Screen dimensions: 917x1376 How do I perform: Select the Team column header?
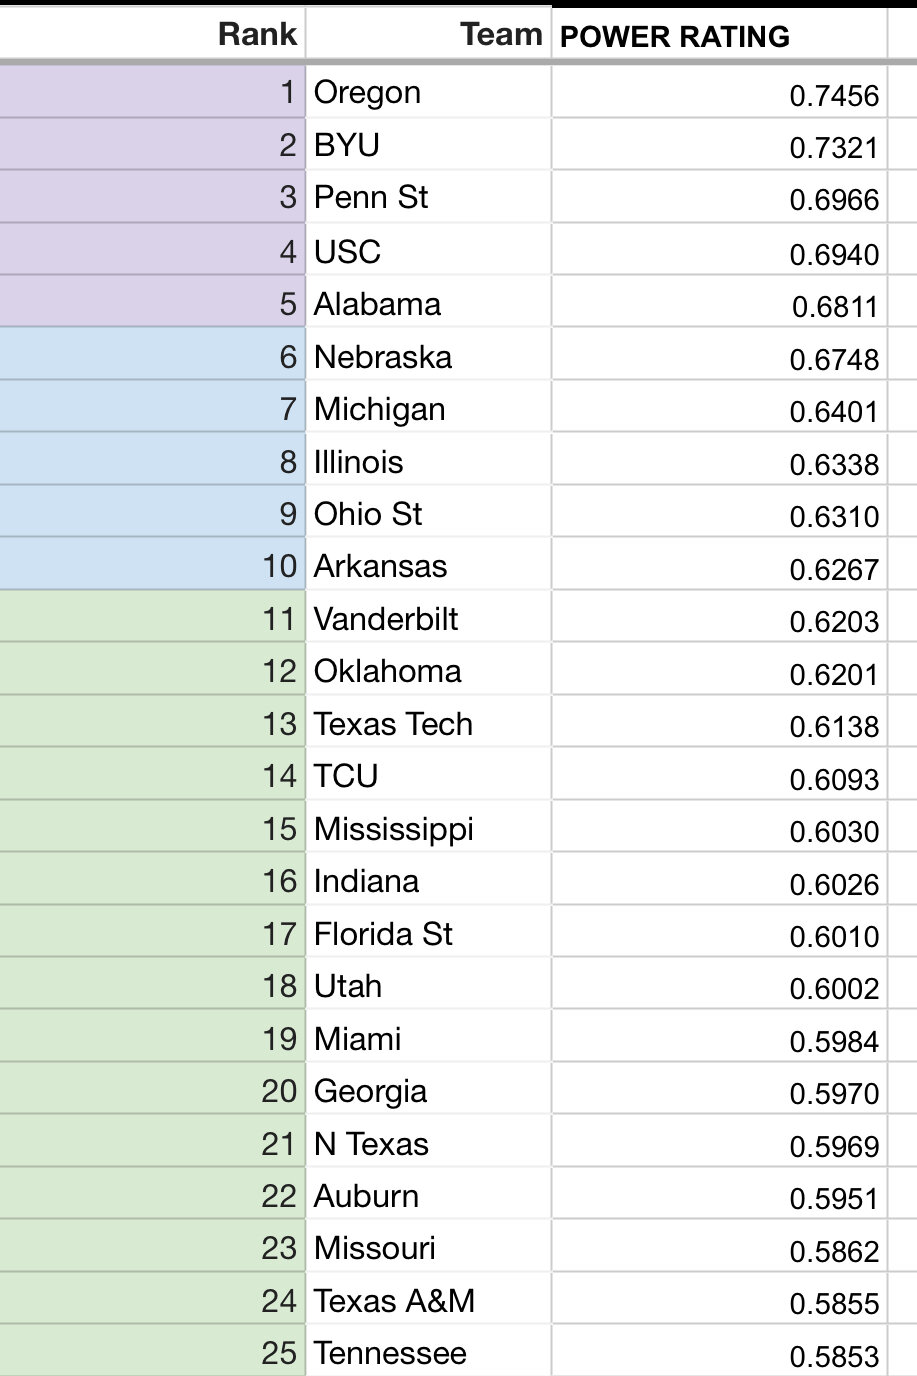(428, 34)
